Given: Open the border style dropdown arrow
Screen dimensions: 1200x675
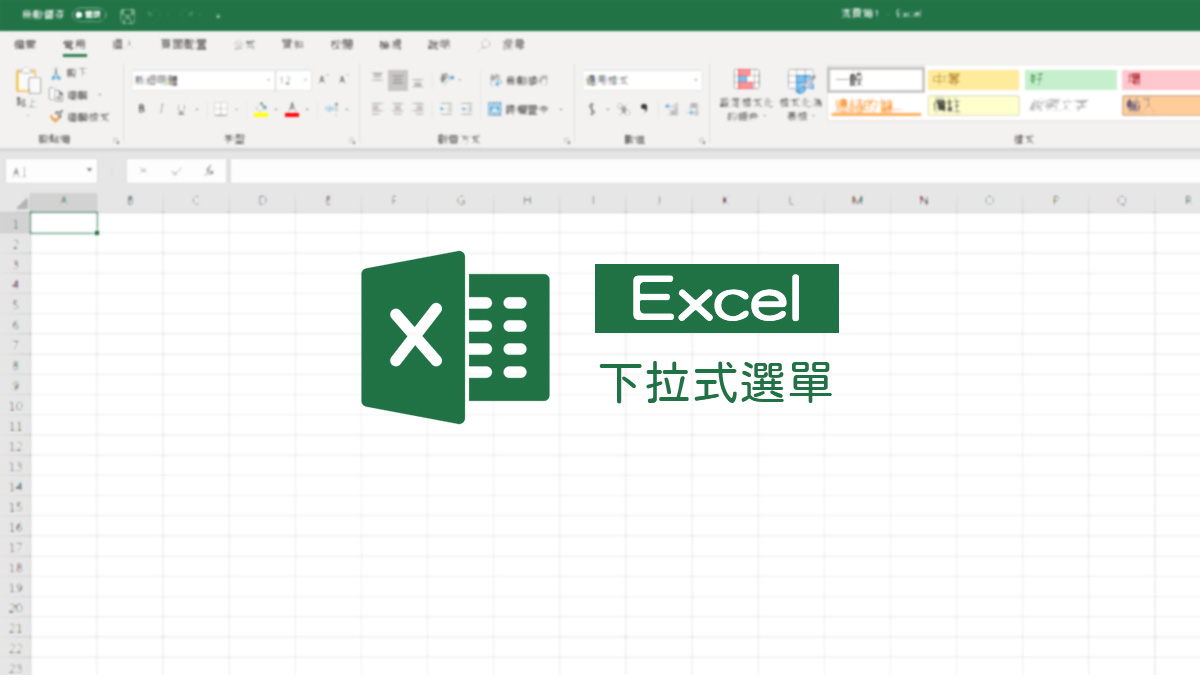Looking at the screenshot, I should [x=236, y=108].
